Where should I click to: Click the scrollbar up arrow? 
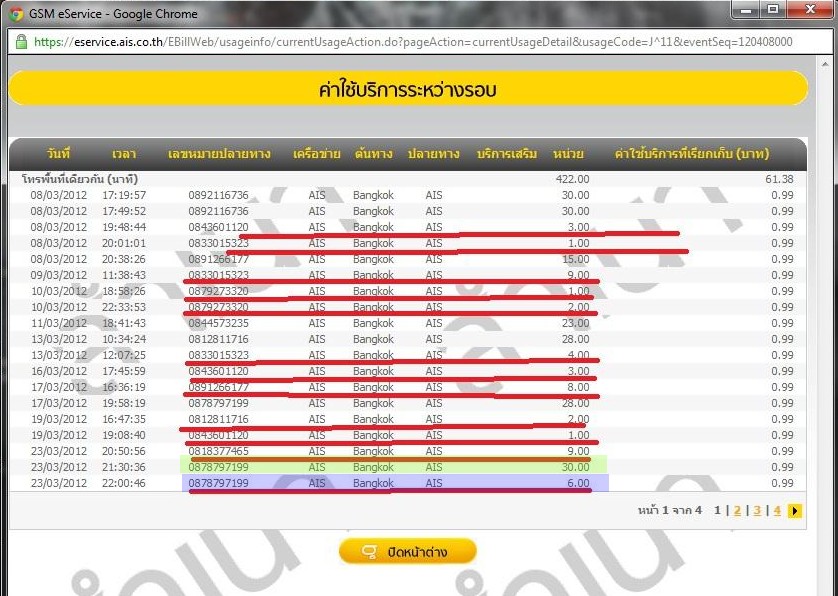click(825, 65)
